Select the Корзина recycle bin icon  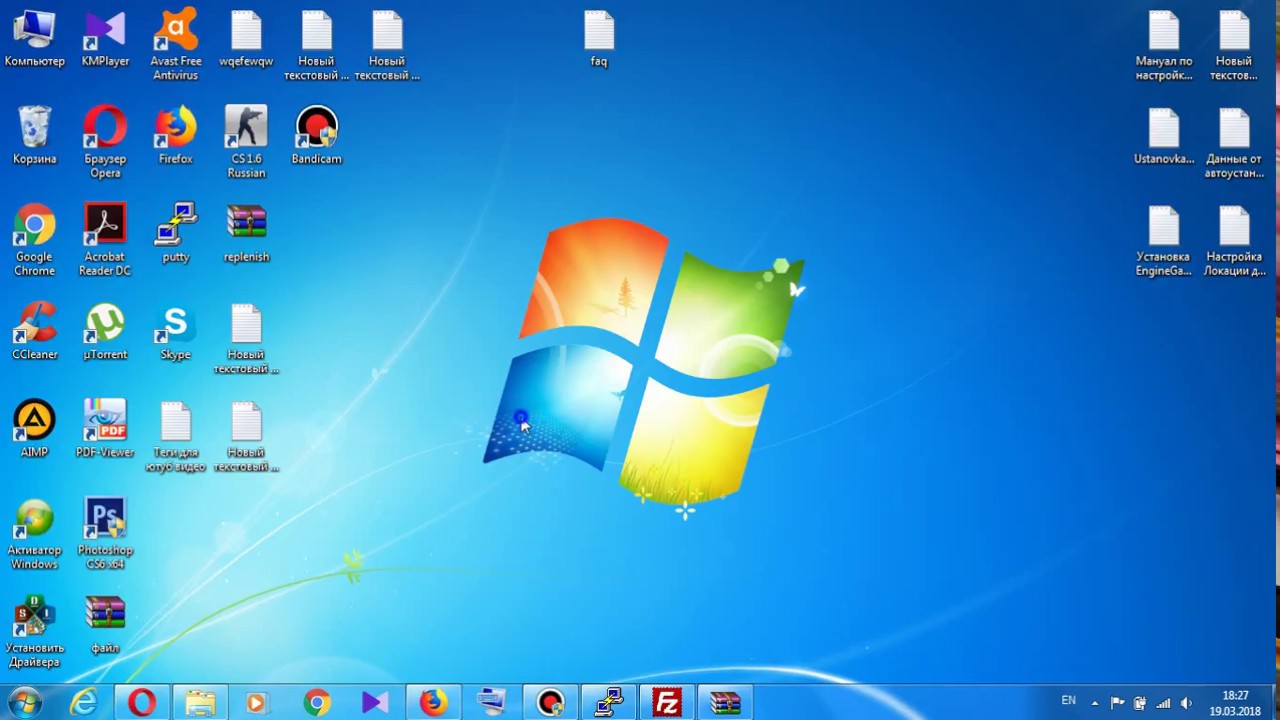point(34,136)
